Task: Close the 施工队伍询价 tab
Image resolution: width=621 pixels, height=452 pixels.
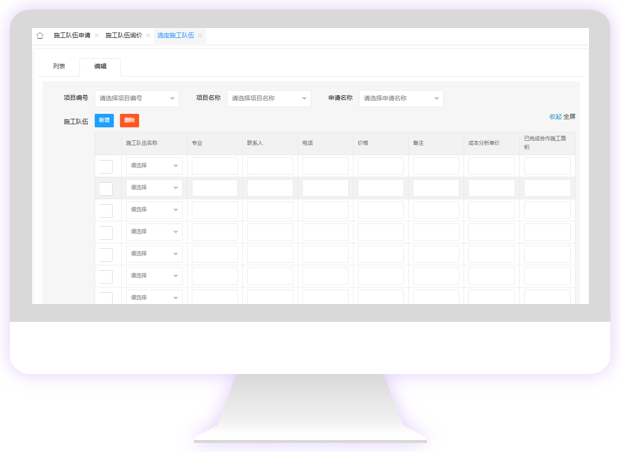Action: [x=148, y=35]
